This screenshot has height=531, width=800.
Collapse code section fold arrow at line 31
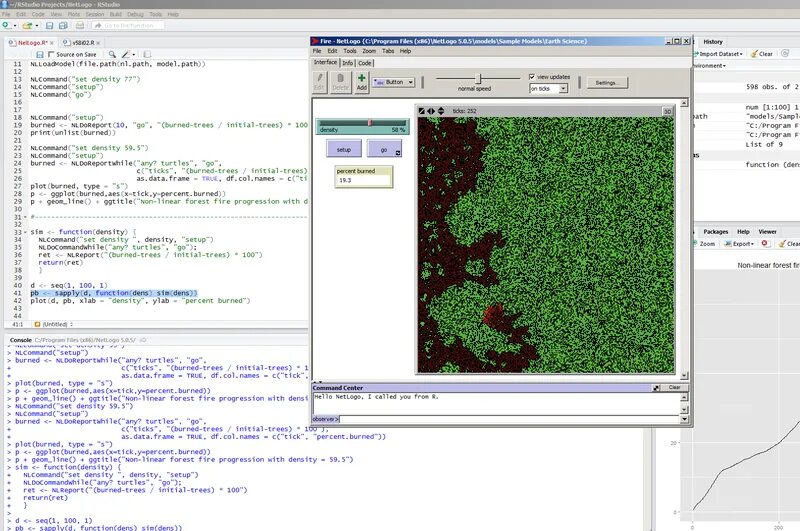[x=26, y=217]
